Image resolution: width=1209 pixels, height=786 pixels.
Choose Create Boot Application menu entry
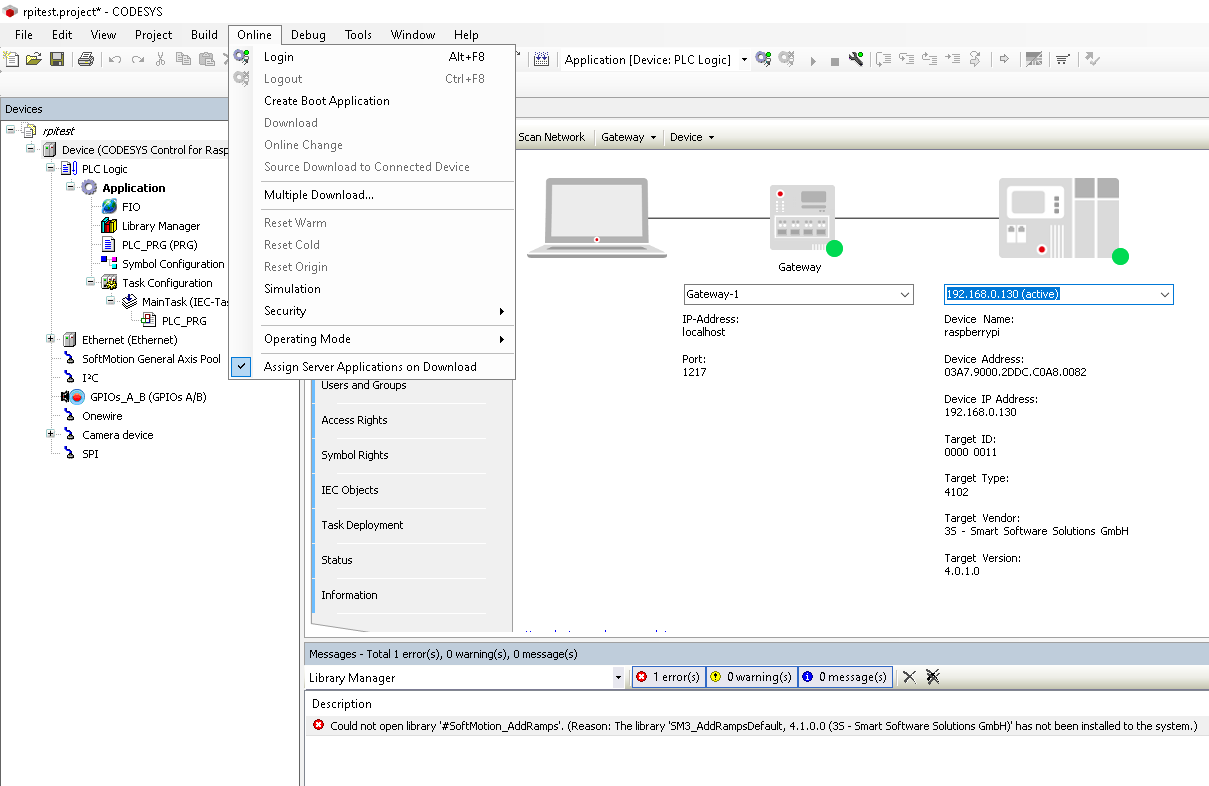click(x=371, y=101)
